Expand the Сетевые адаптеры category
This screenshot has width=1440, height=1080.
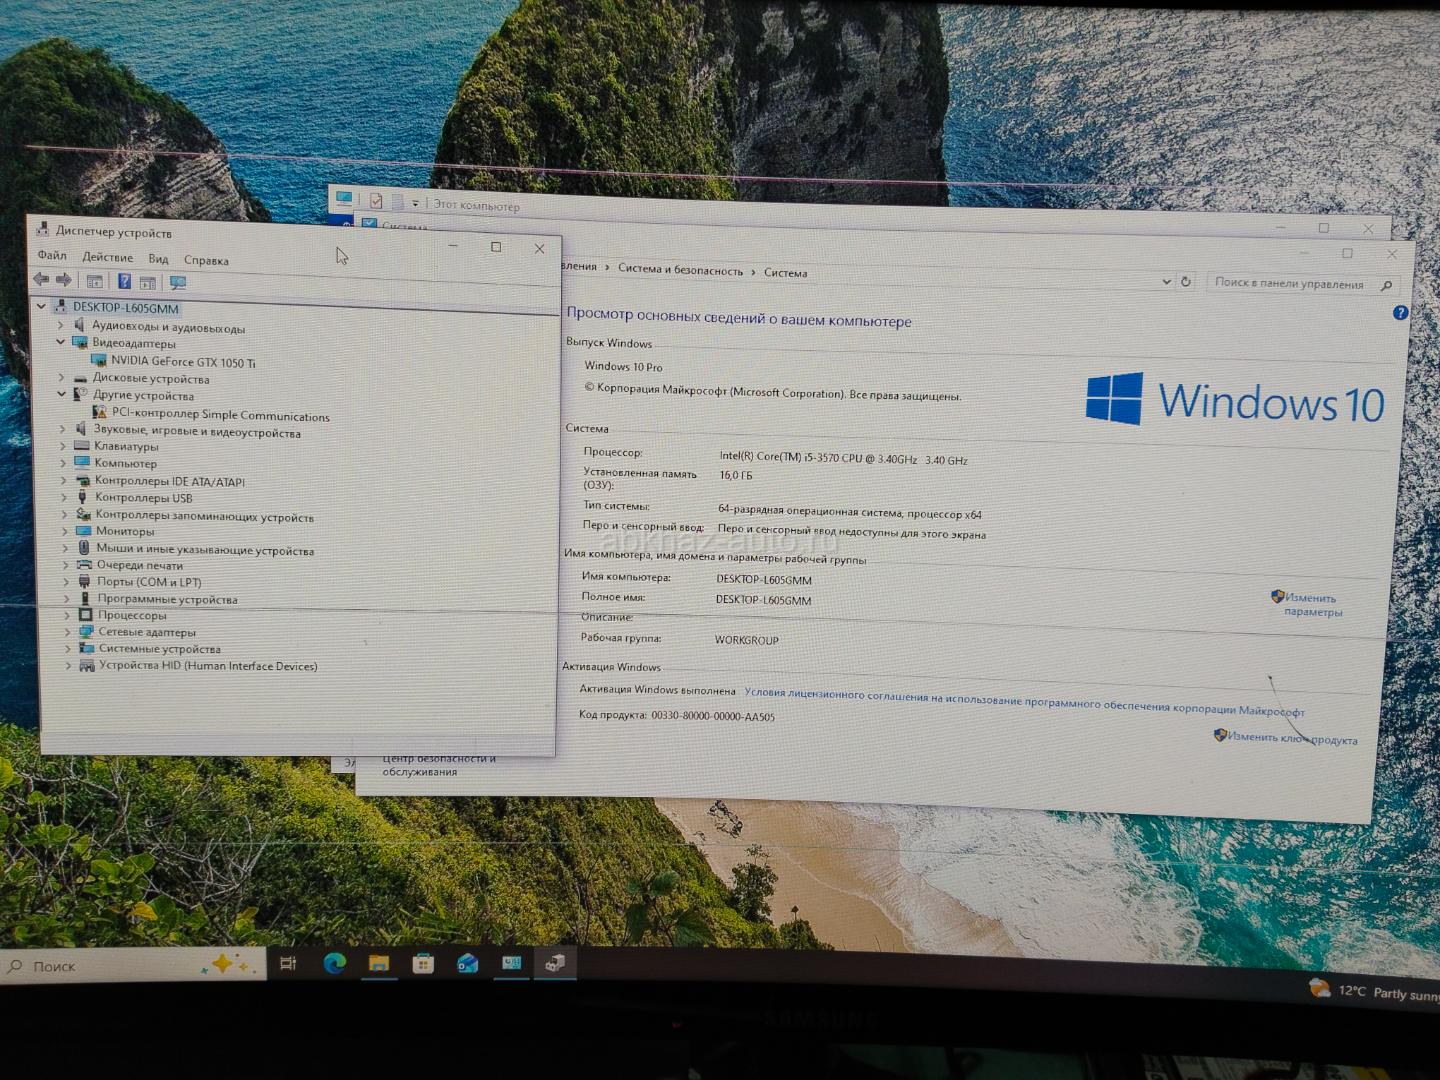(x=67, y=632)
